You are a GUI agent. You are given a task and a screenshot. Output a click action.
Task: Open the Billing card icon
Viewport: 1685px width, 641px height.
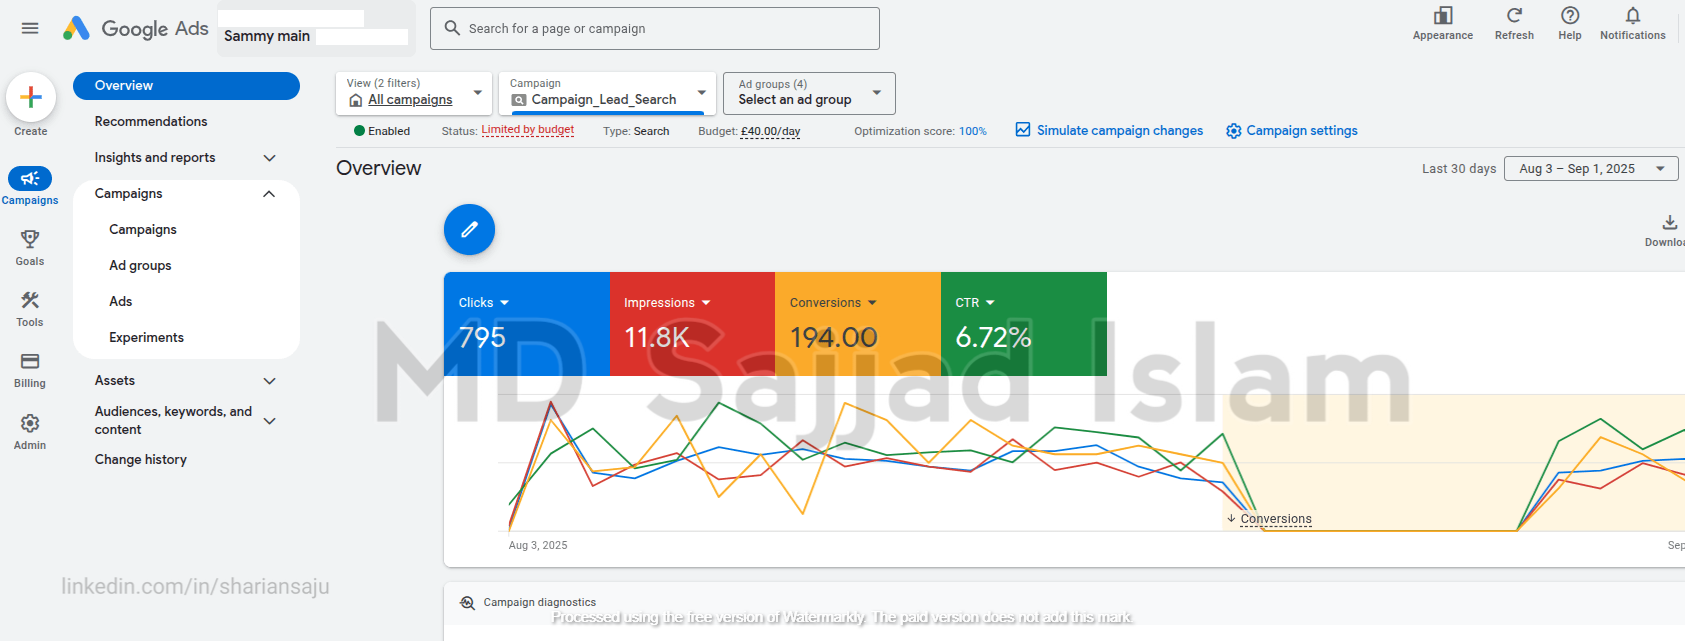(x=30, y=361)
